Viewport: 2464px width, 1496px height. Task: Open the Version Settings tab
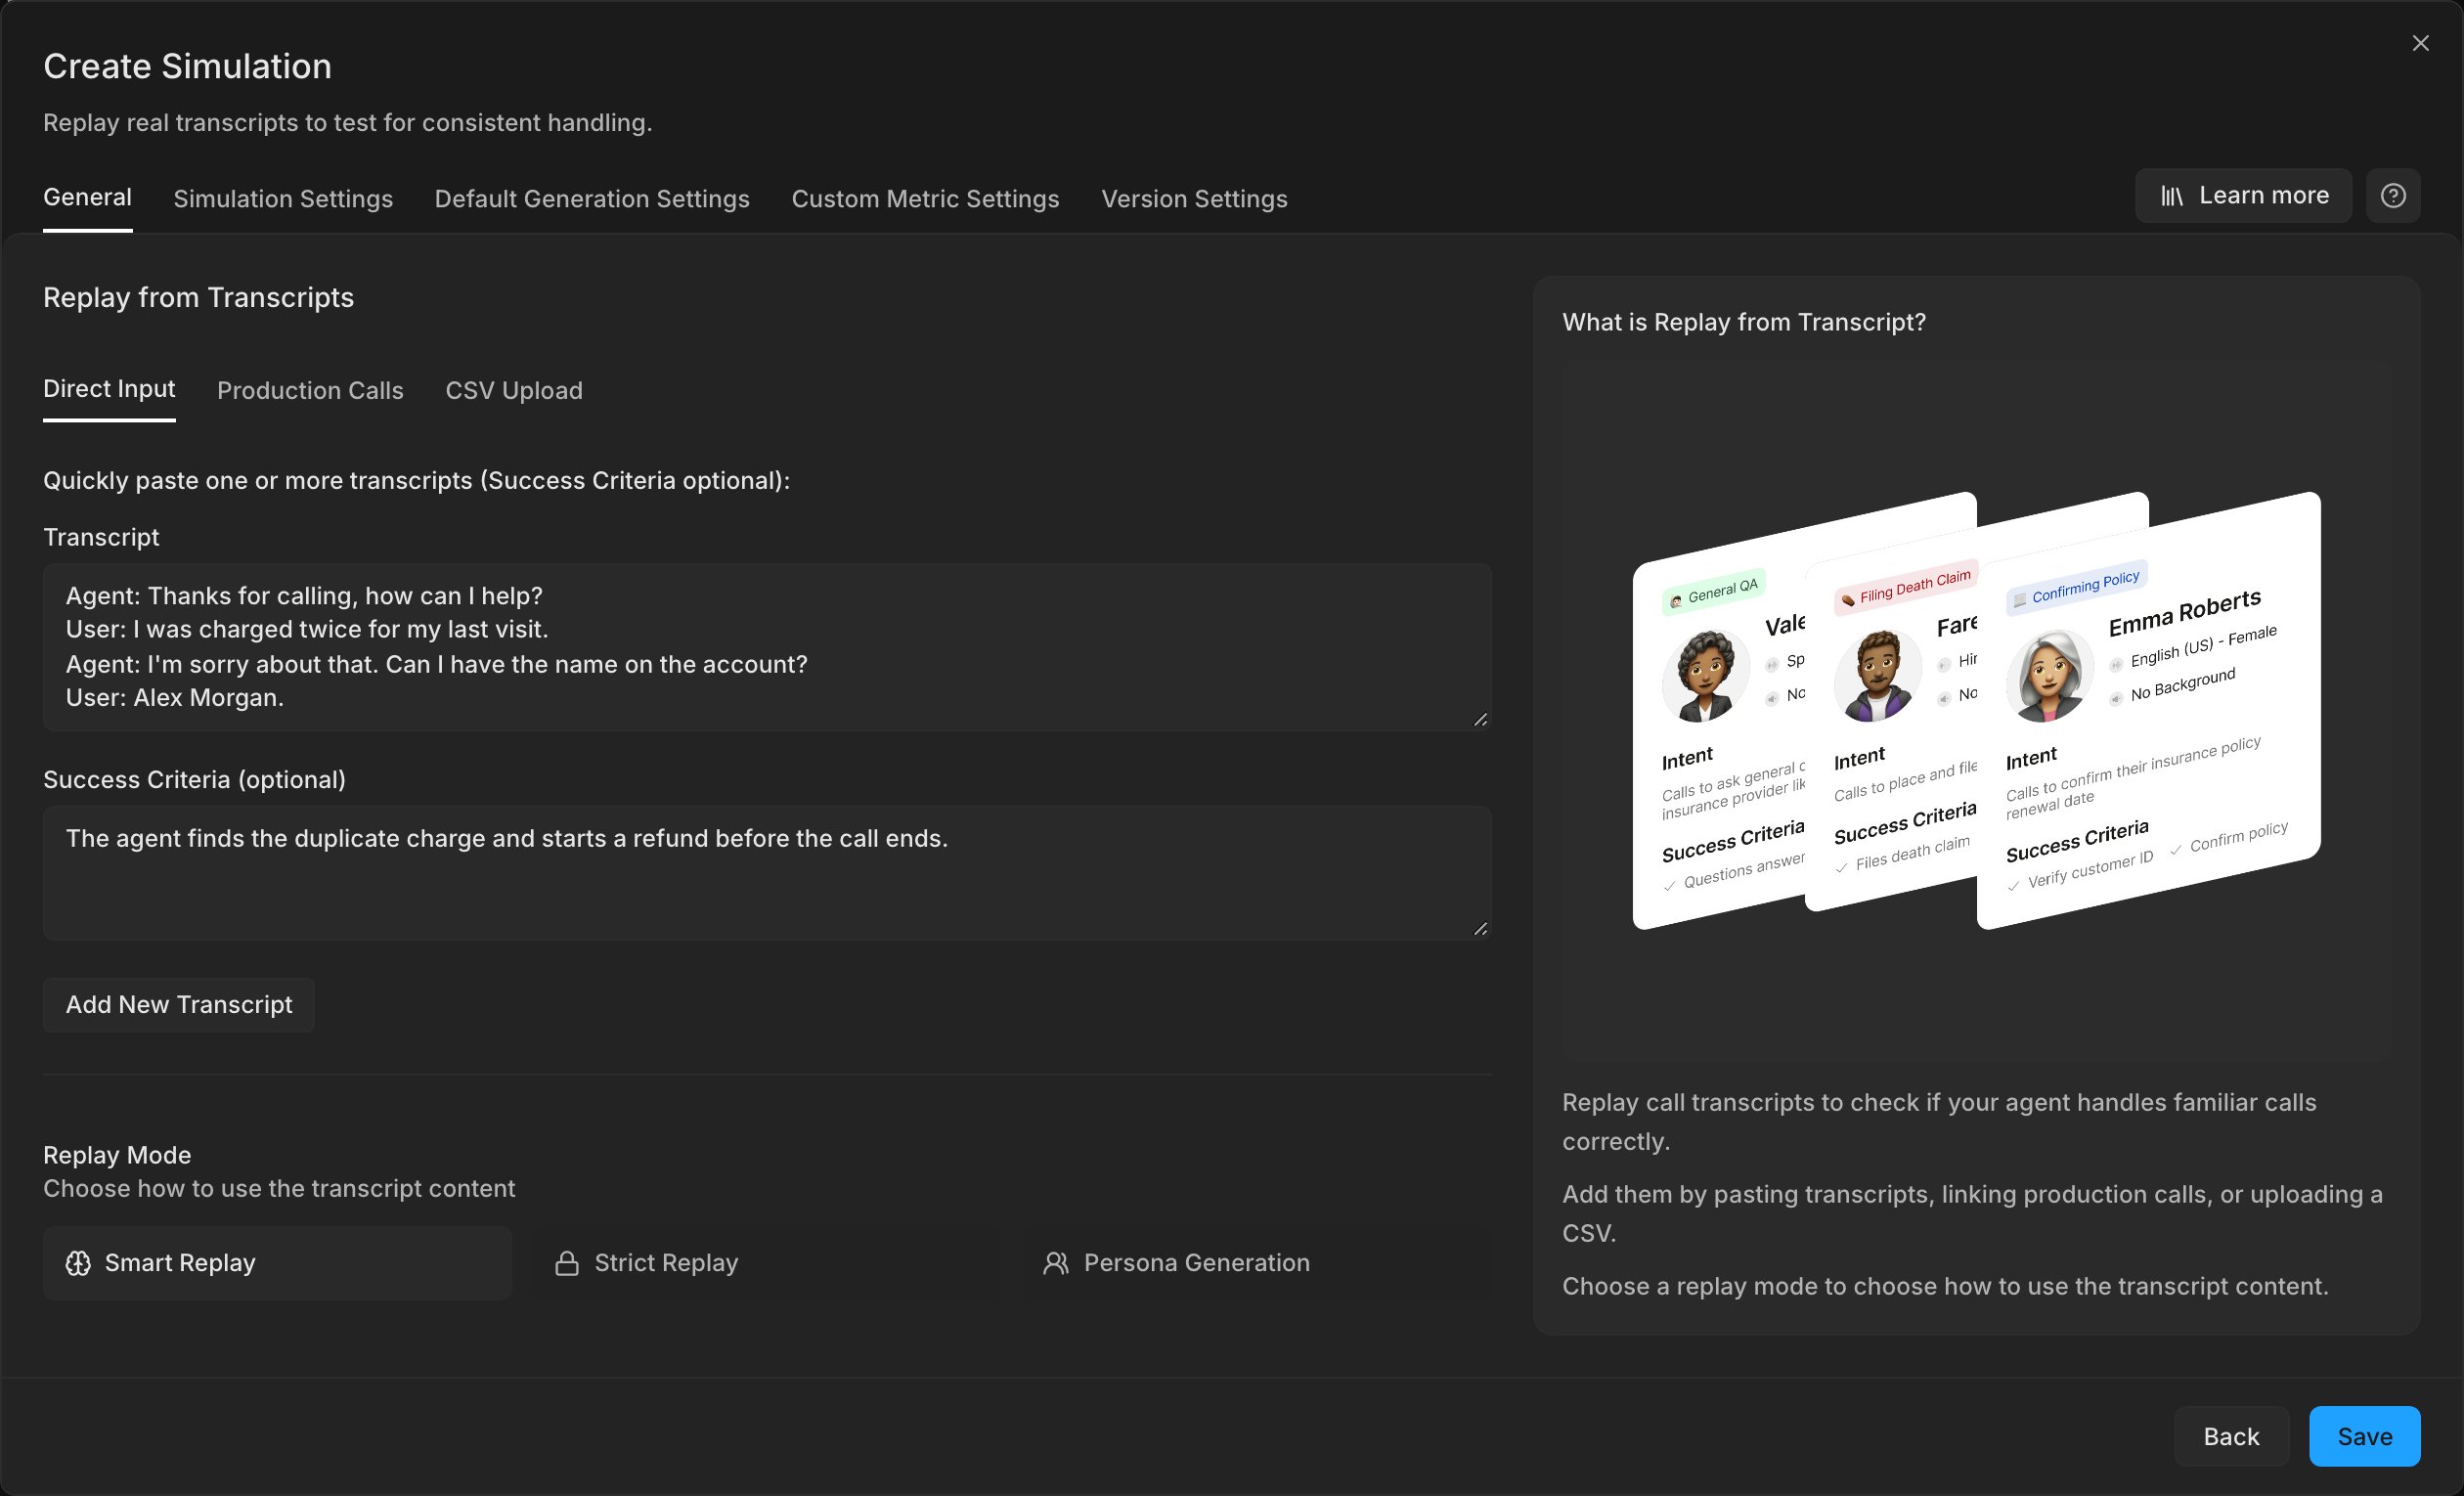[1194, 199]
